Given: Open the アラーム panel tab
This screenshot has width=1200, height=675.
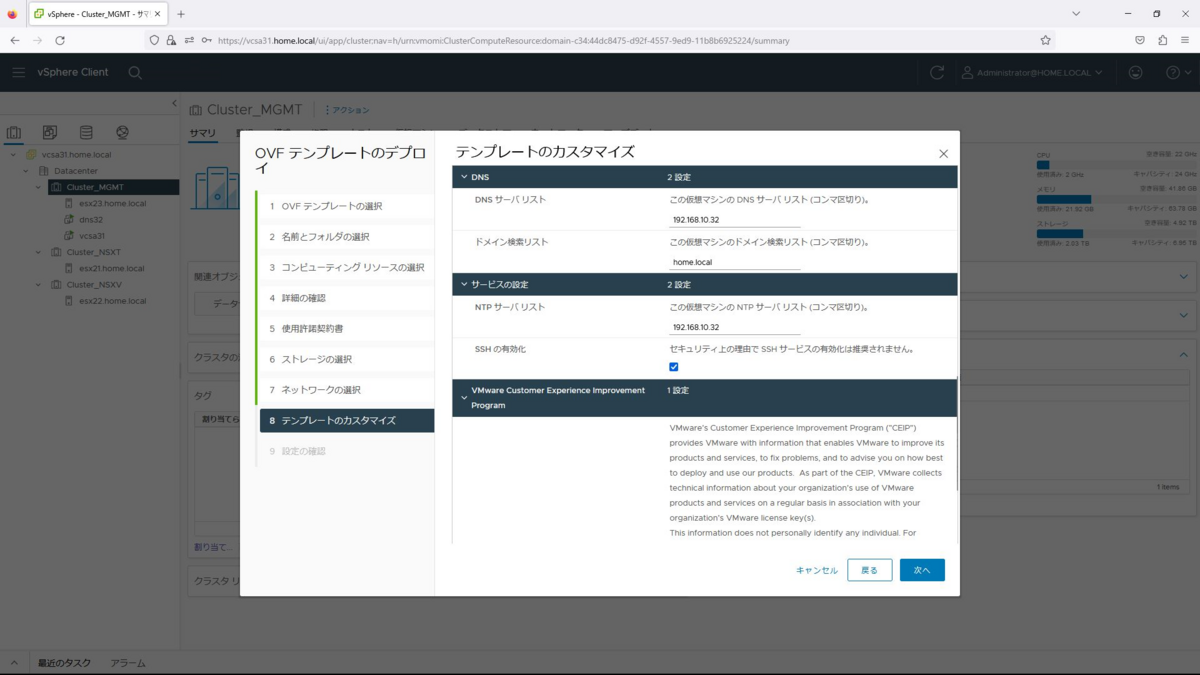Looking at the screenshot, I should (128, 663).
